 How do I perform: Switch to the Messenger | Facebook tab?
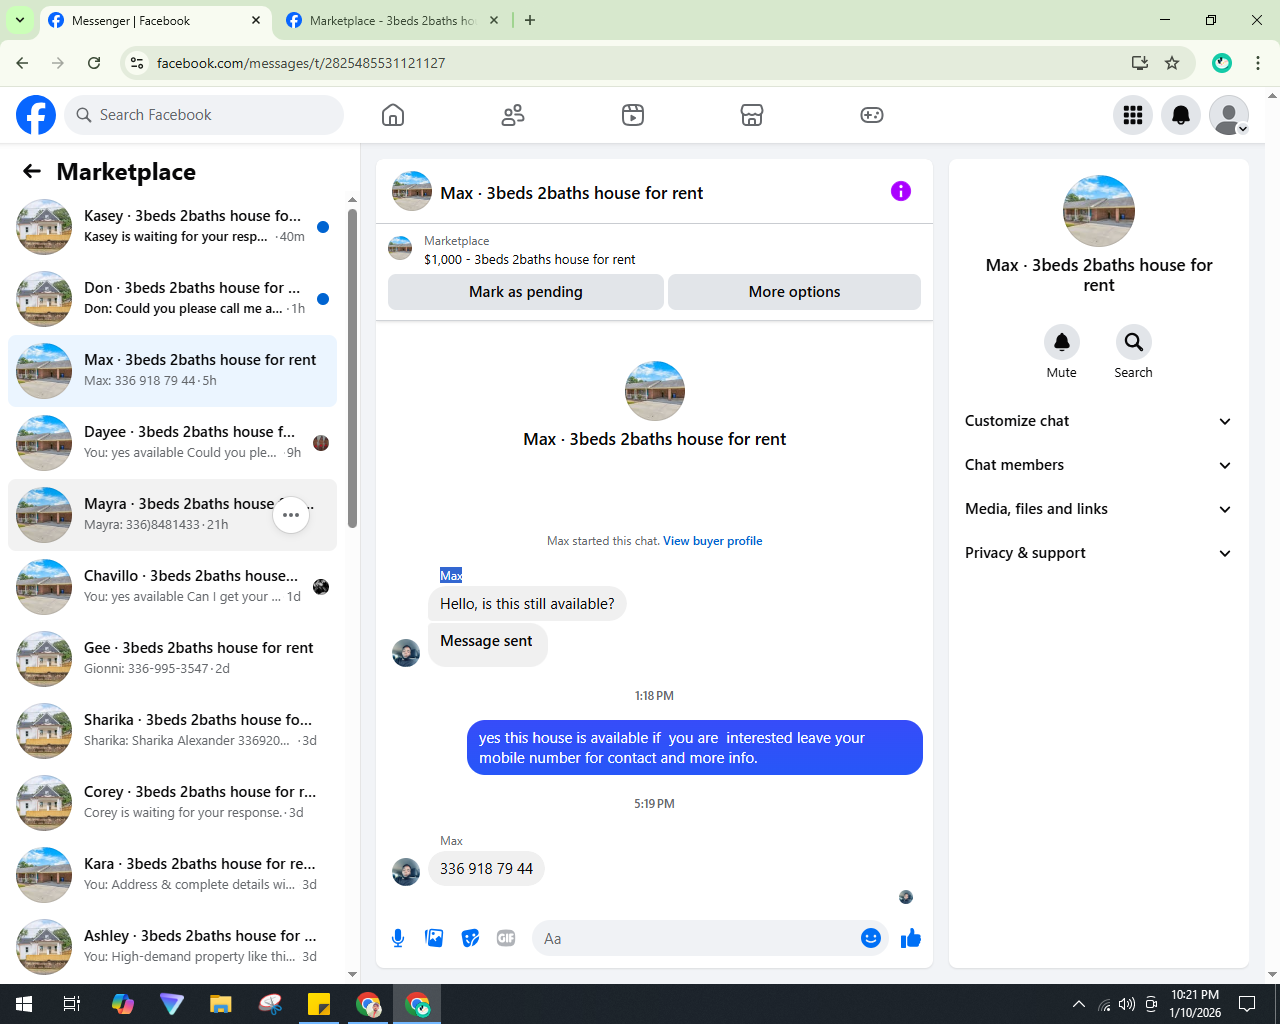pos(154,21)
